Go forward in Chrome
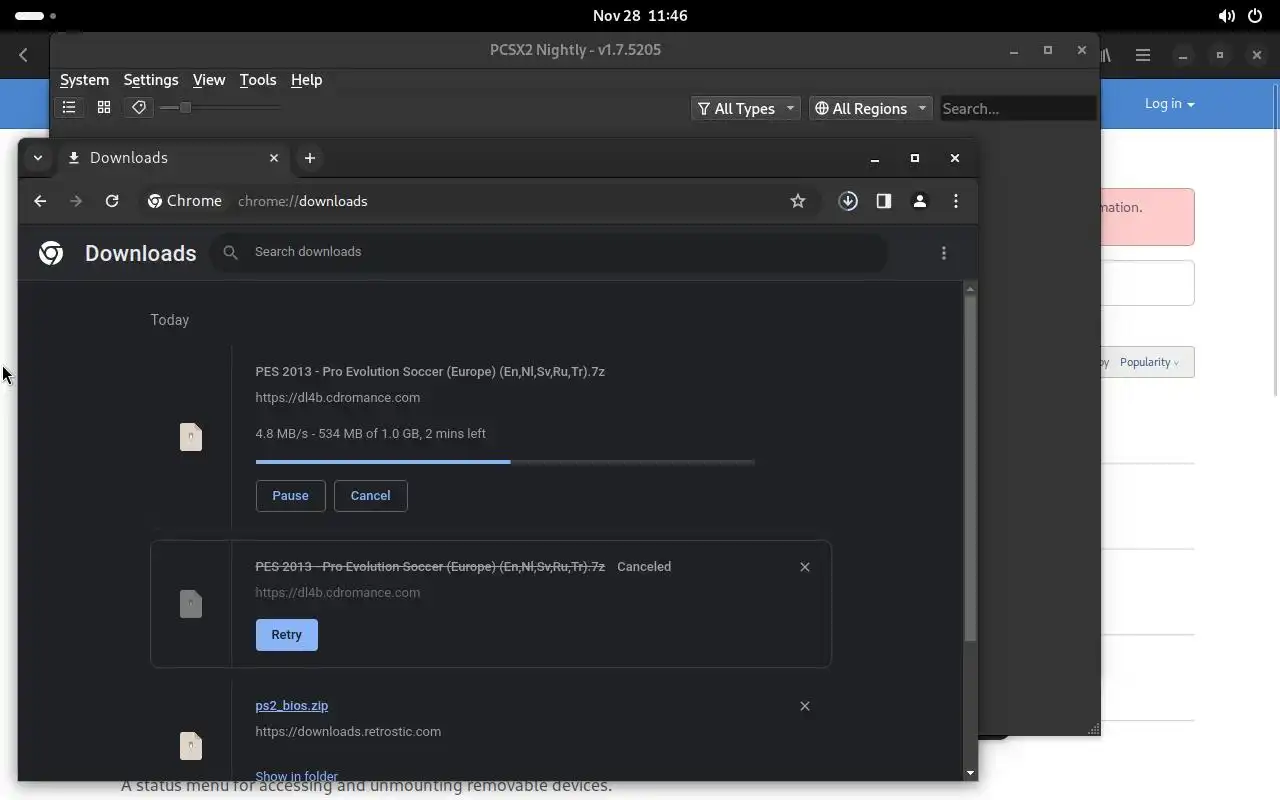 [x=76, y=201]
